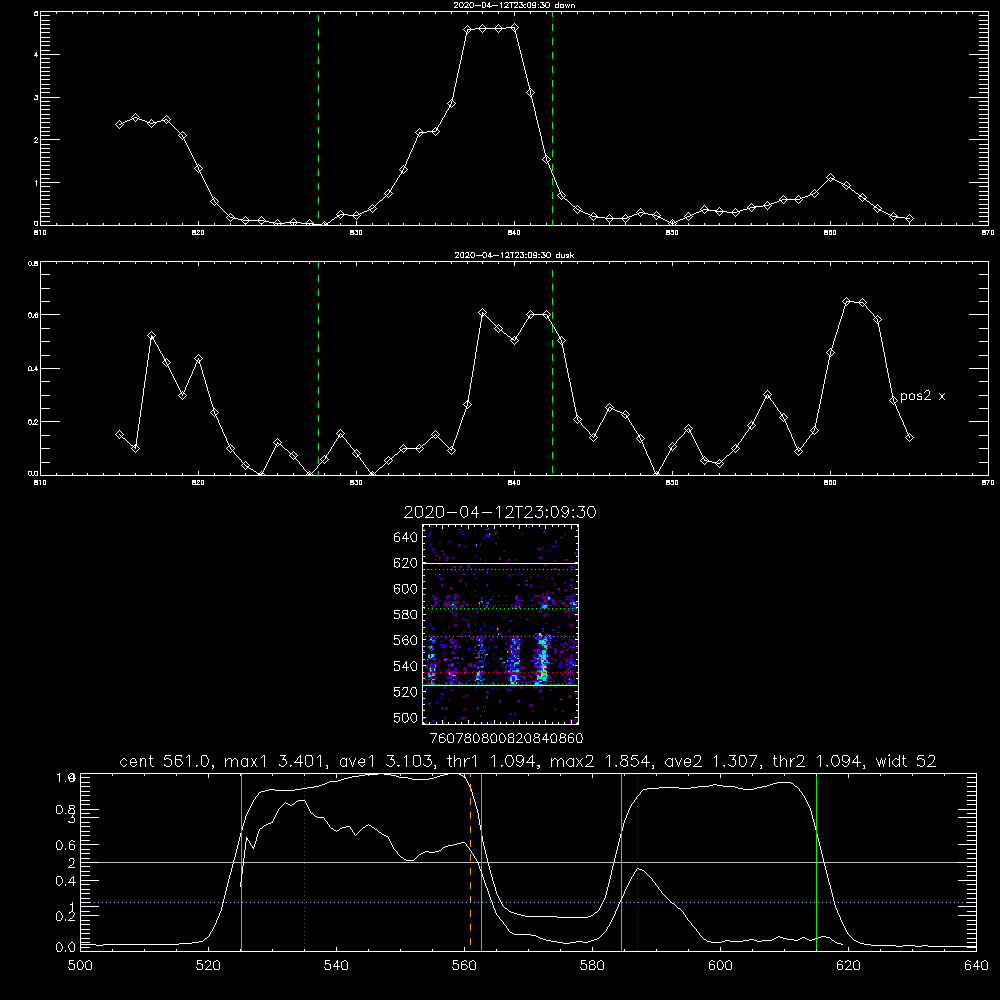Viewport: 1000px width, 1000px height.
Task: Click the colored spectrogram image
Action: (x=501, y=624)
